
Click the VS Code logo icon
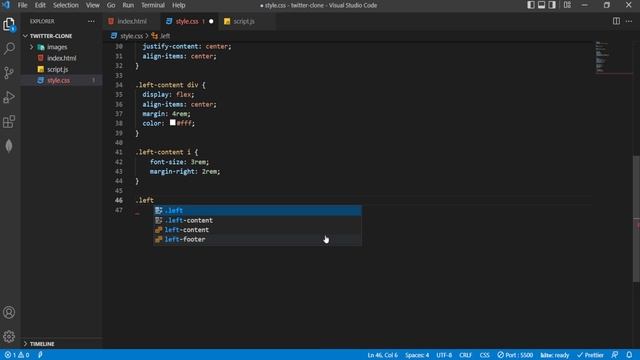pos(6,5)
